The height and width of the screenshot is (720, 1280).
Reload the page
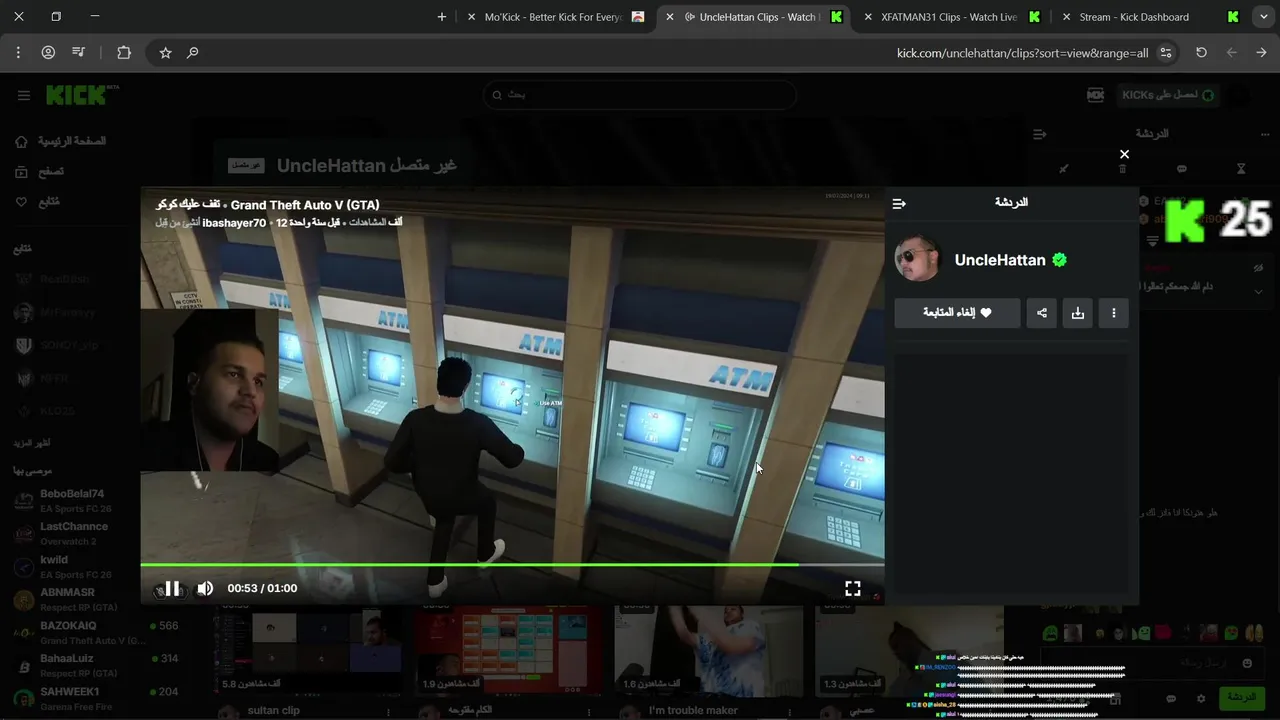[x=1202, y=53]
